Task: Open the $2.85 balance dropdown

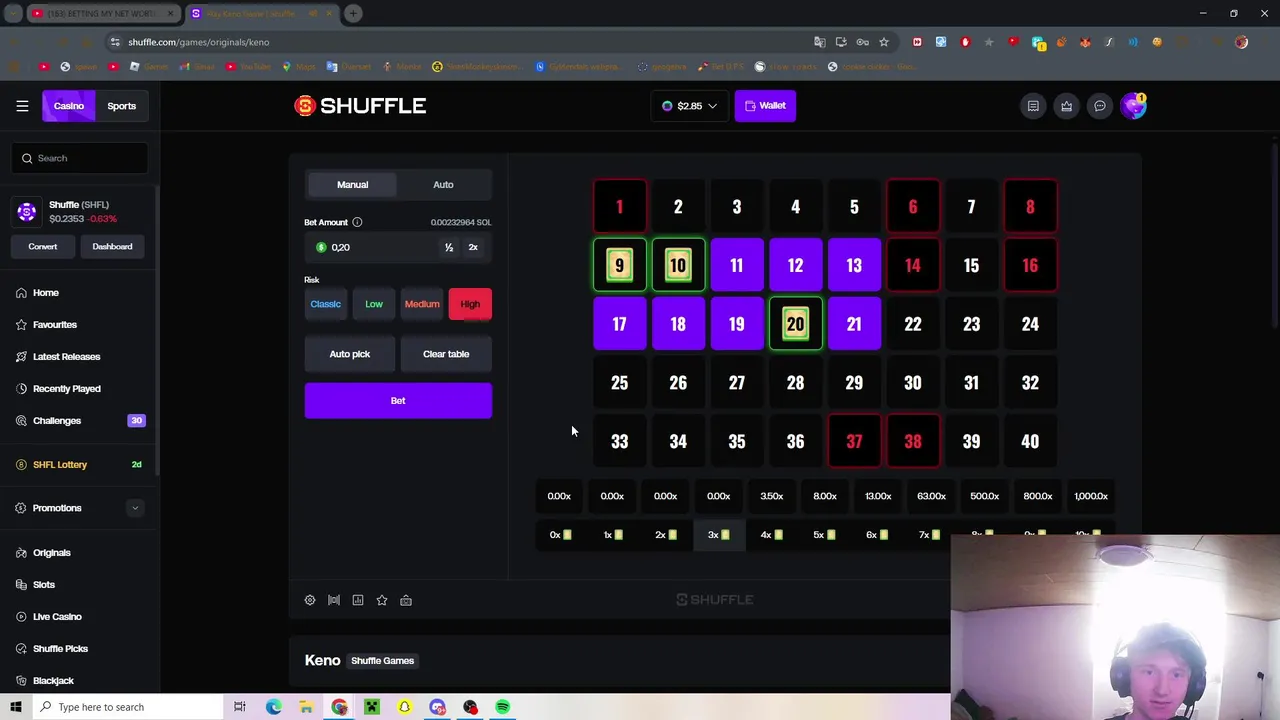Action: [x=689, y=105]
